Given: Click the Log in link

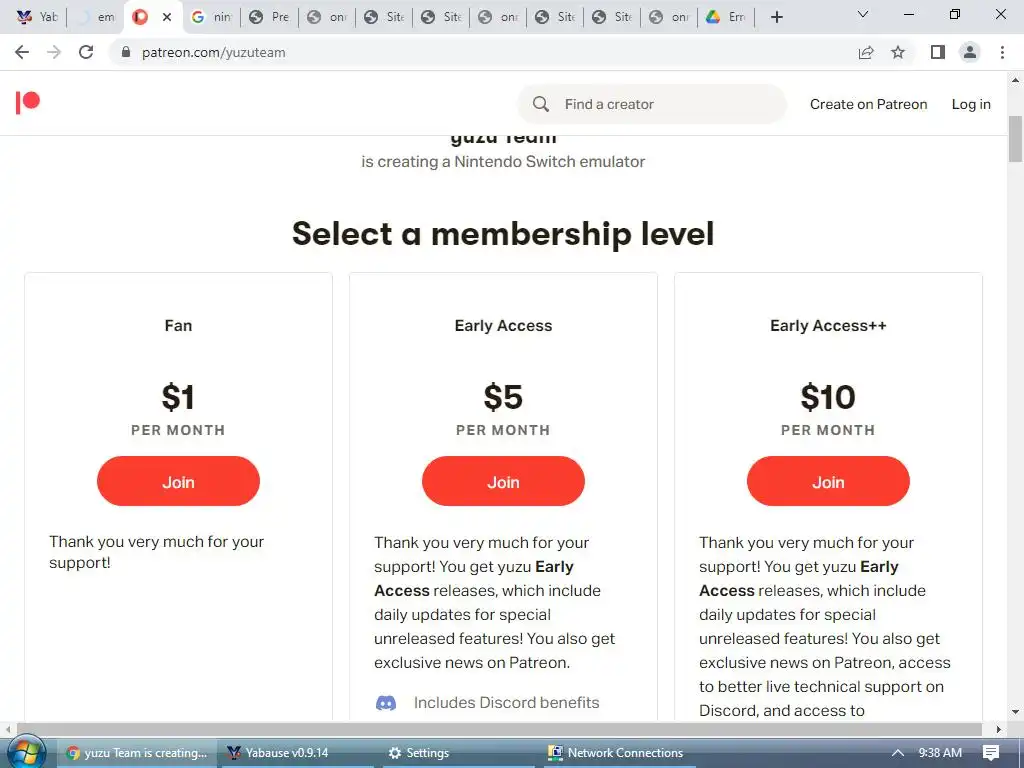Looking at the screenshot, I should 971,104.
